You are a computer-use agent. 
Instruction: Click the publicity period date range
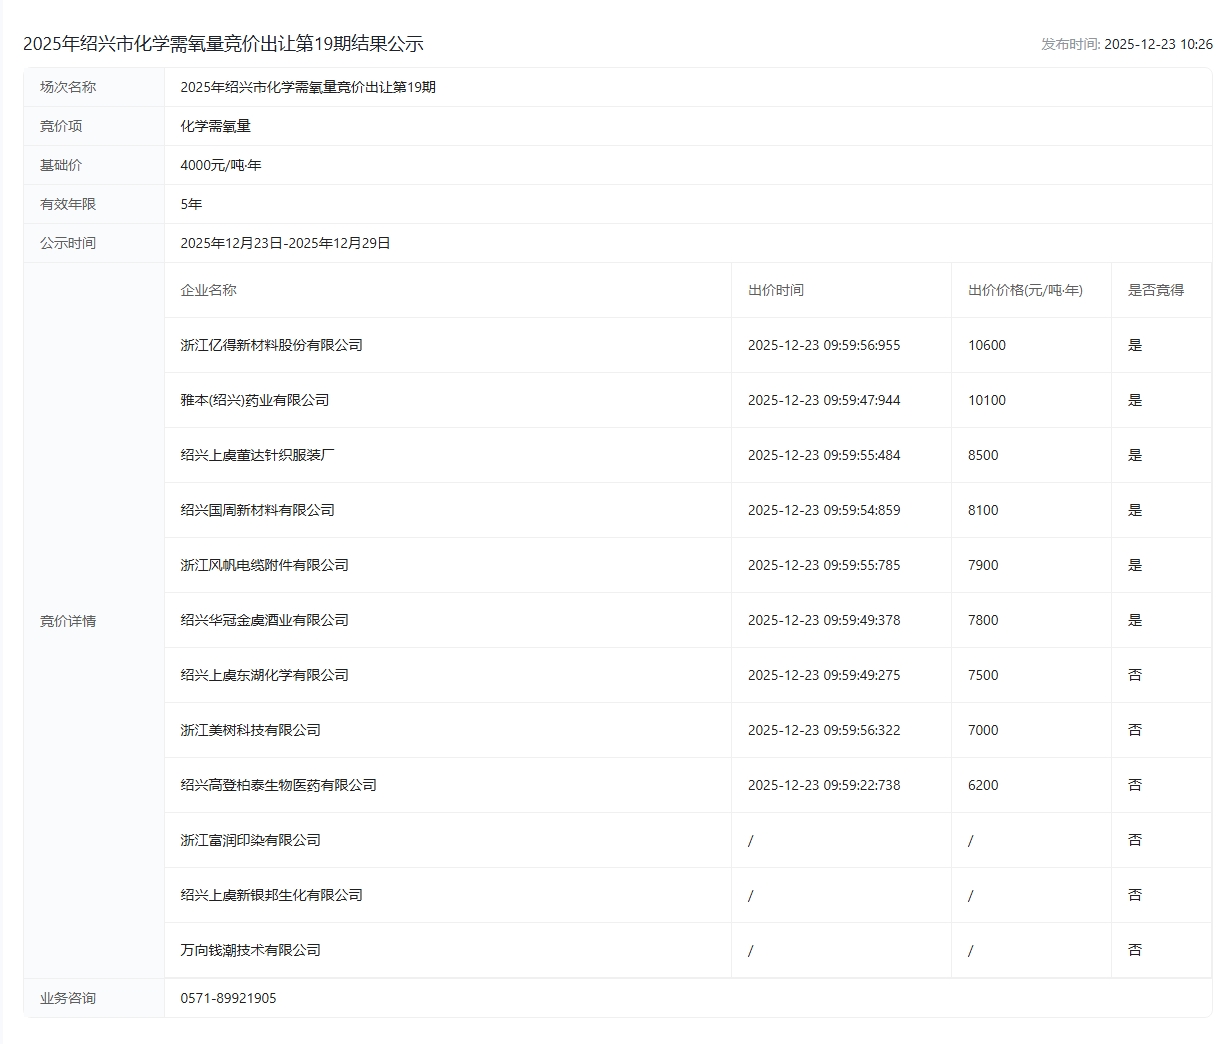[285, 243]
